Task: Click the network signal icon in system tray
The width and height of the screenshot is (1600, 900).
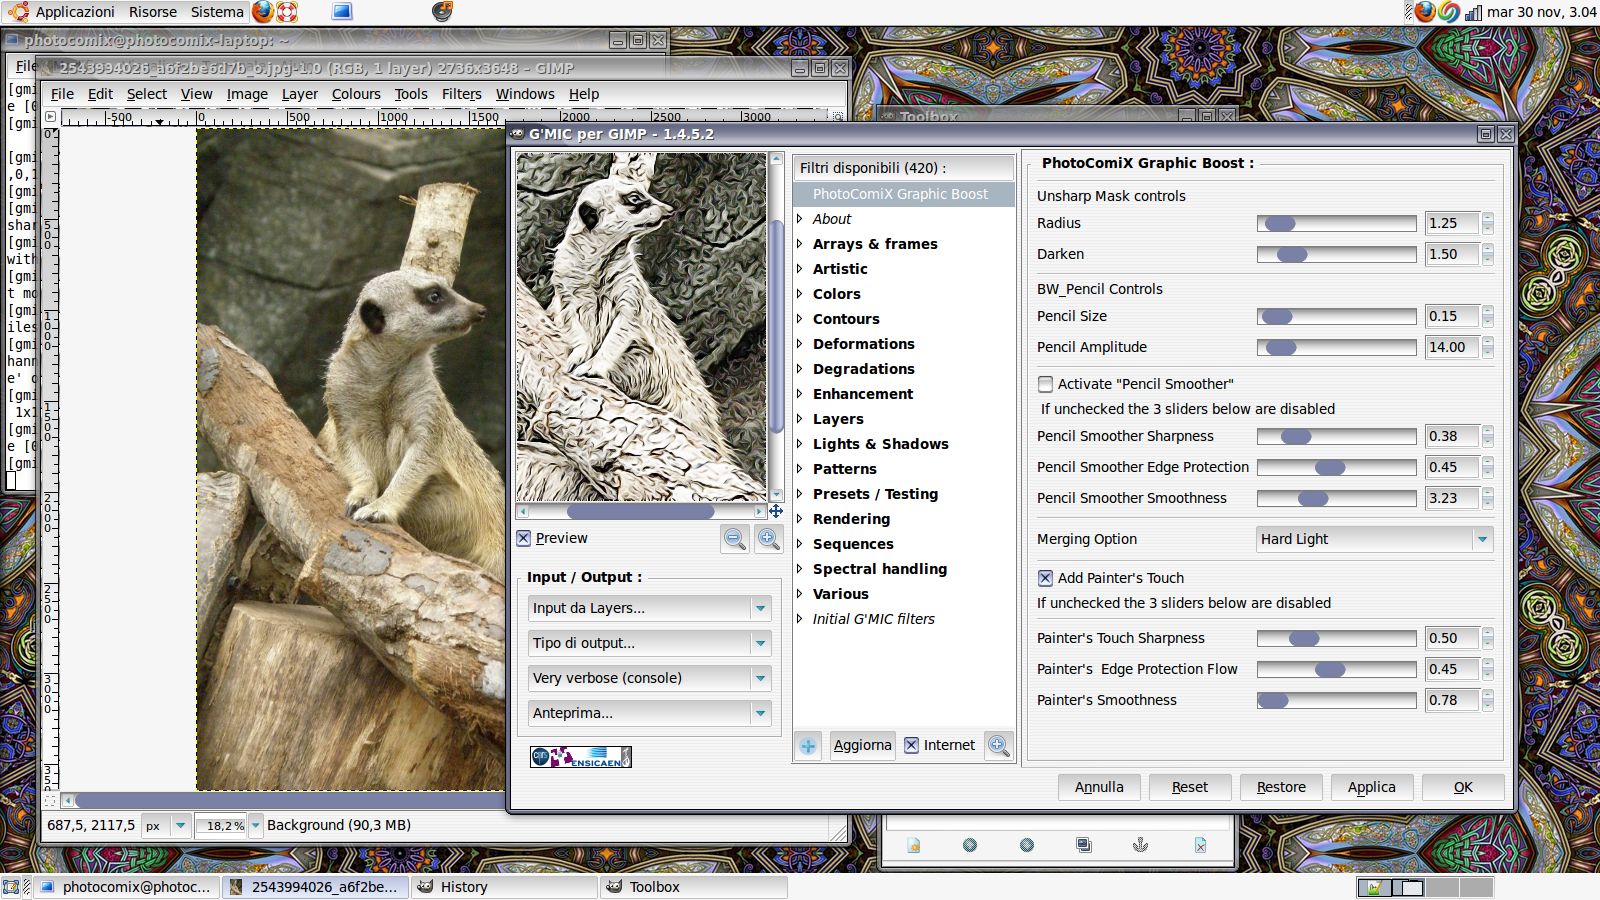Action: pos(1473,12)
